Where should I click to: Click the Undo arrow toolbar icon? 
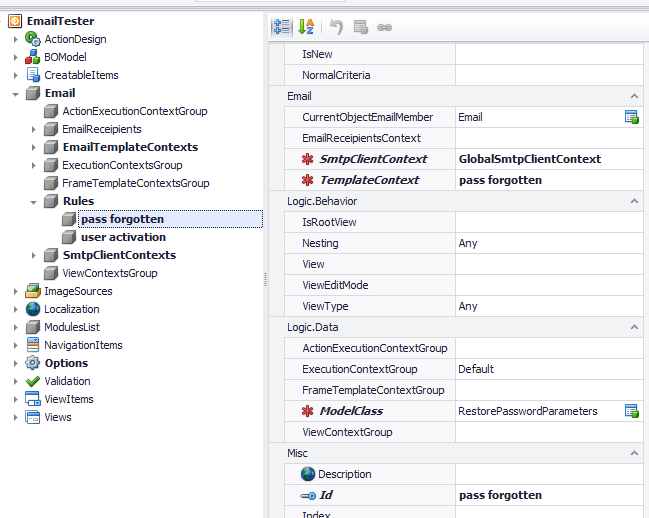tap(336, 27)
